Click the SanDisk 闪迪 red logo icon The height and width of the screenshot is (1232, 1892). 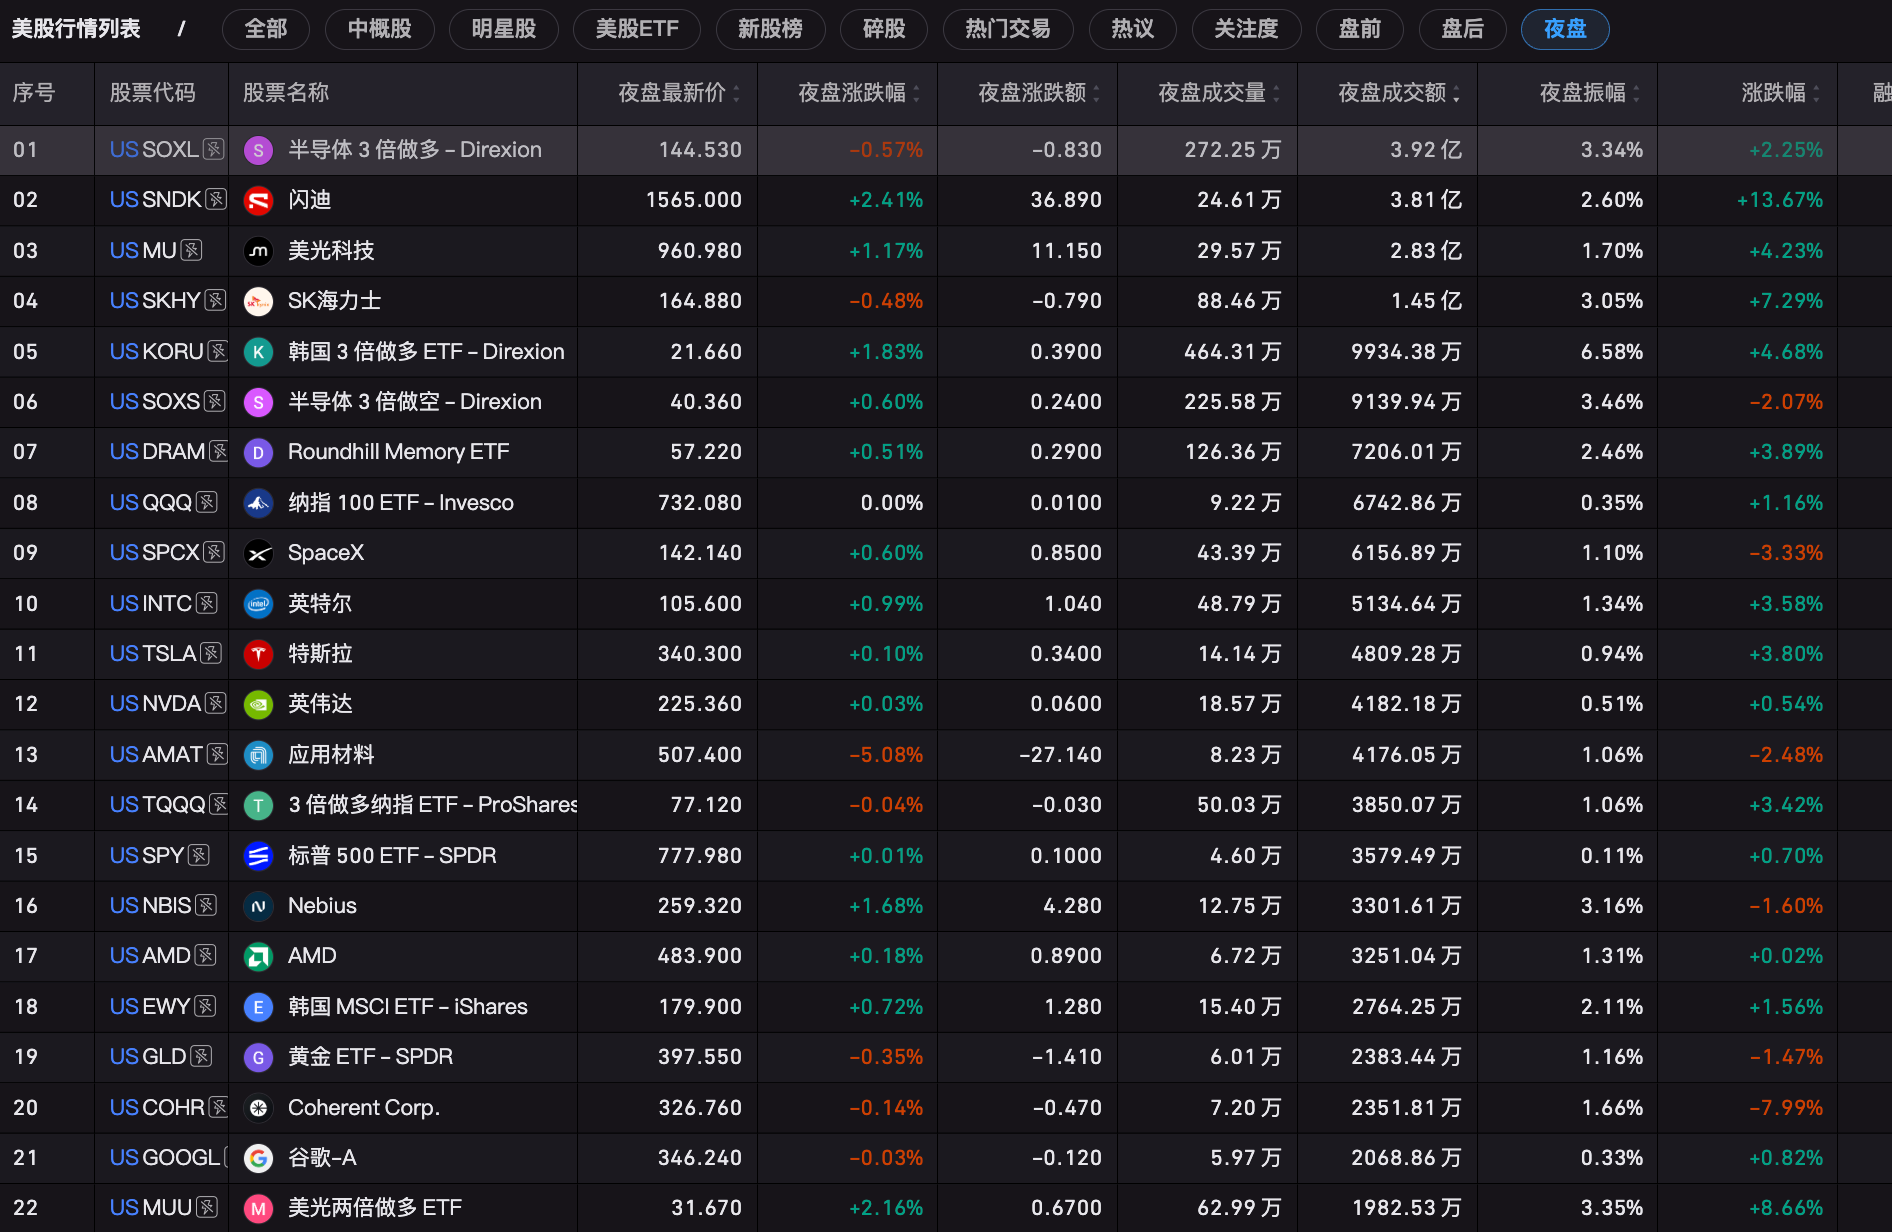click(258, 201)
